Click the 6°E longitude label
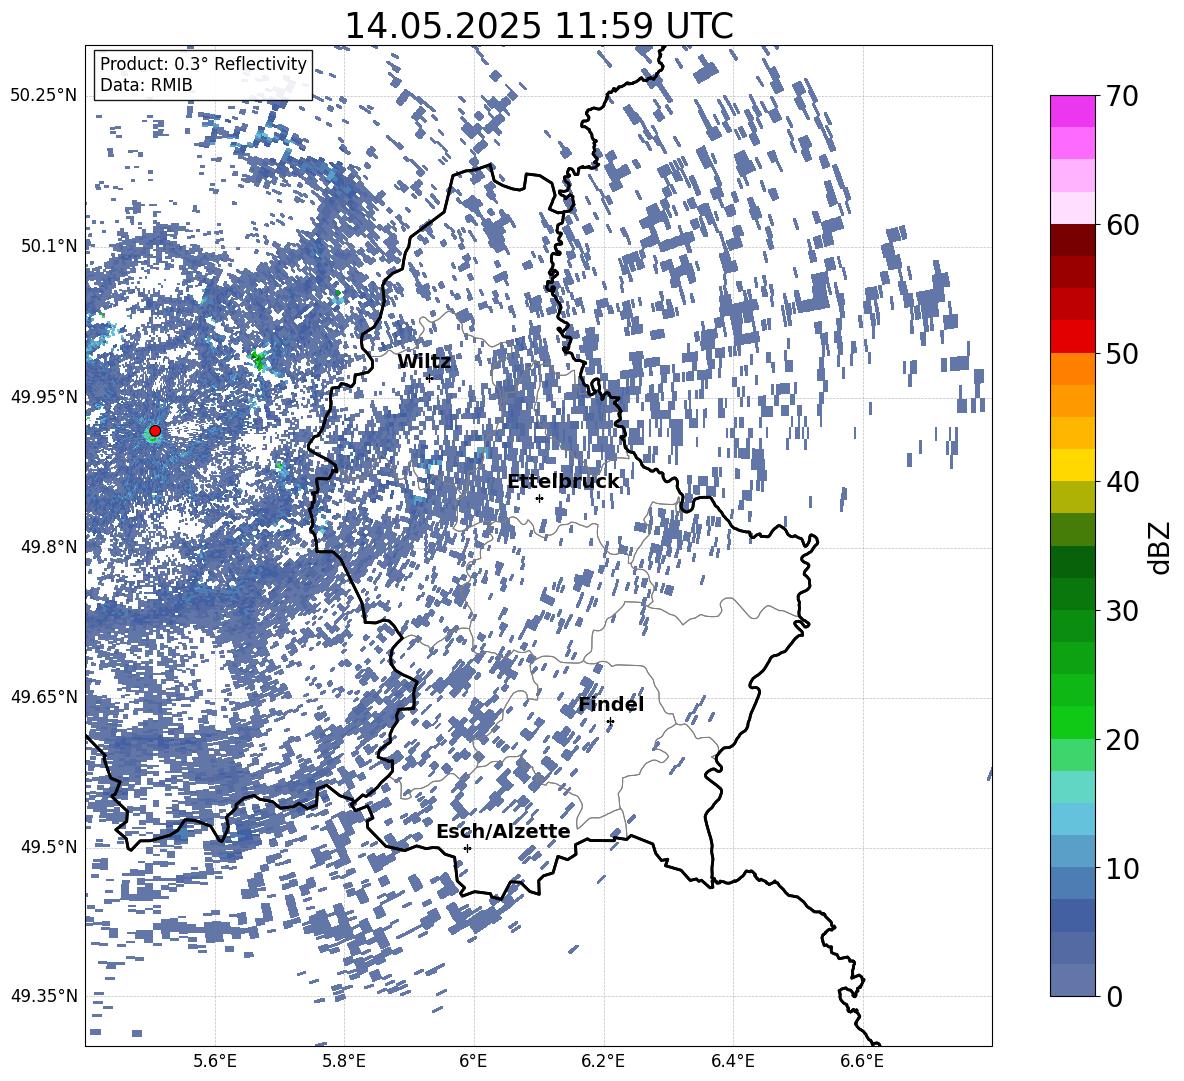This screenshot has height=1081, width=1184. pos(473,1061)
